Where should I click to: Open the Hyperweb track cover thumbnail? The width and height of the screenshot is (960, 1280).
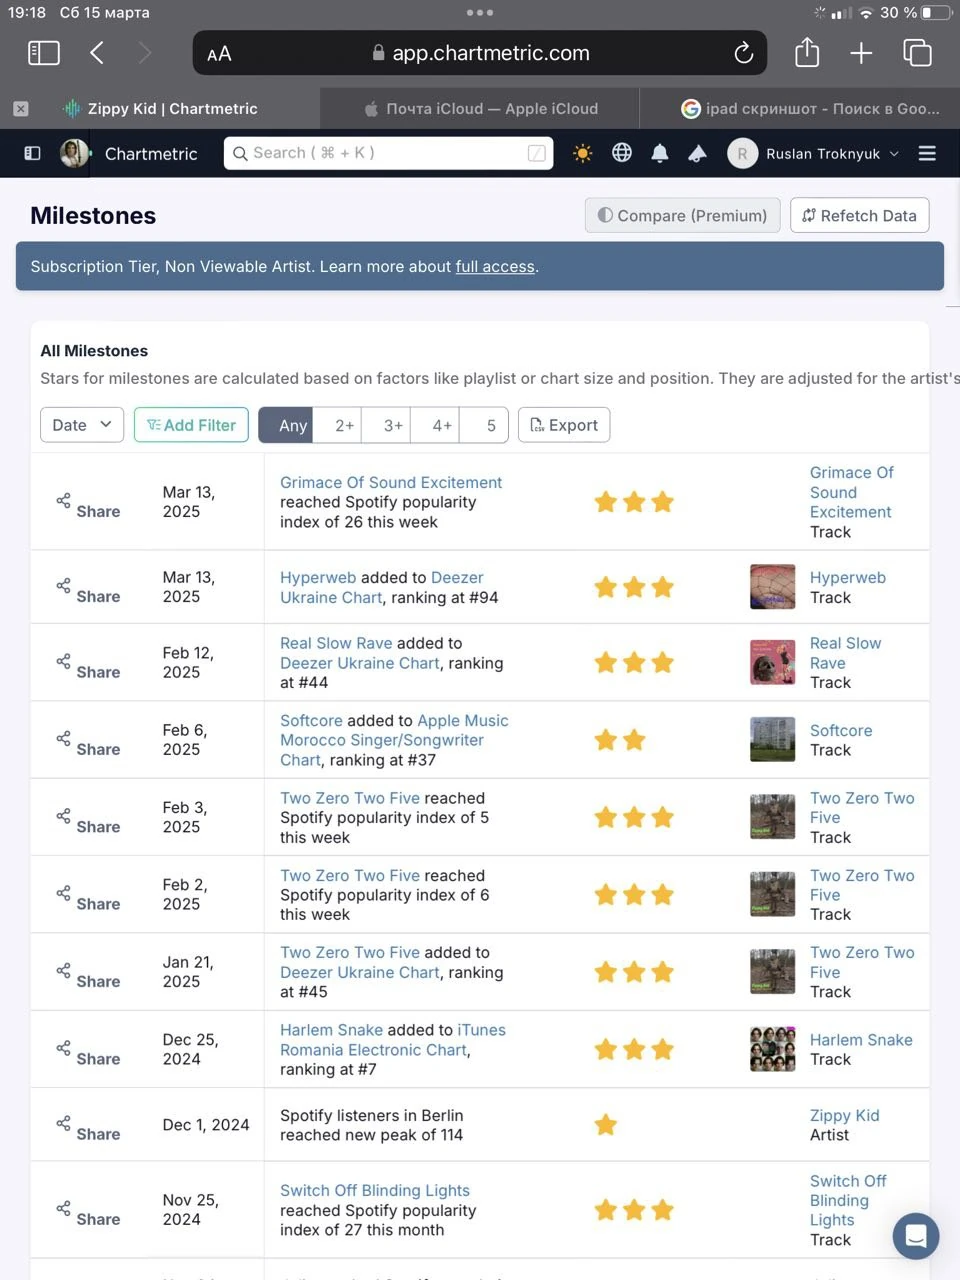pyautogui.click(x=773, y=587)
